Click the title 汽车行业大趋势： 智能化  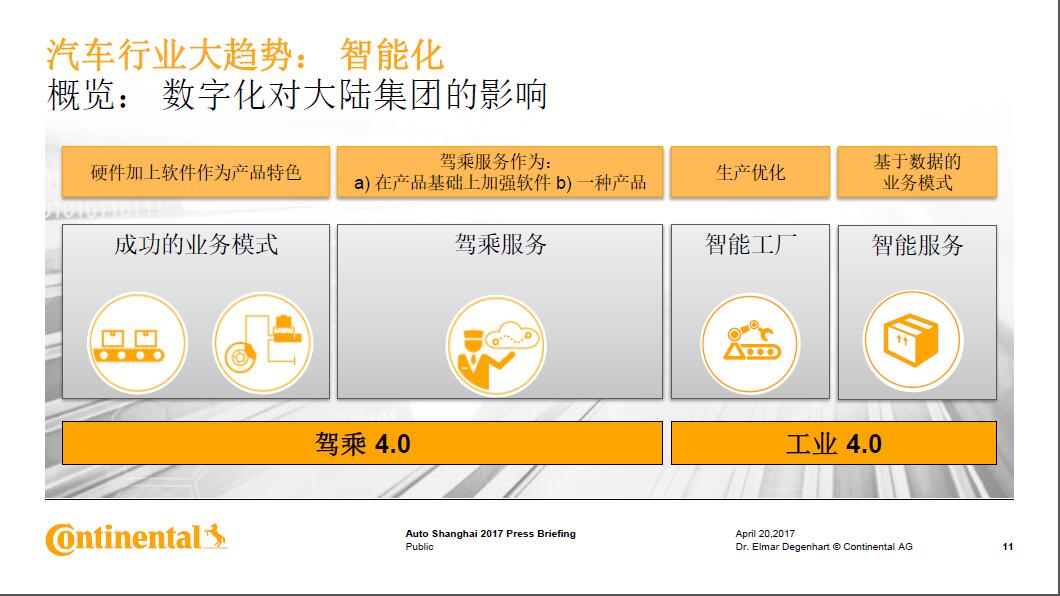tap(245, 55)
